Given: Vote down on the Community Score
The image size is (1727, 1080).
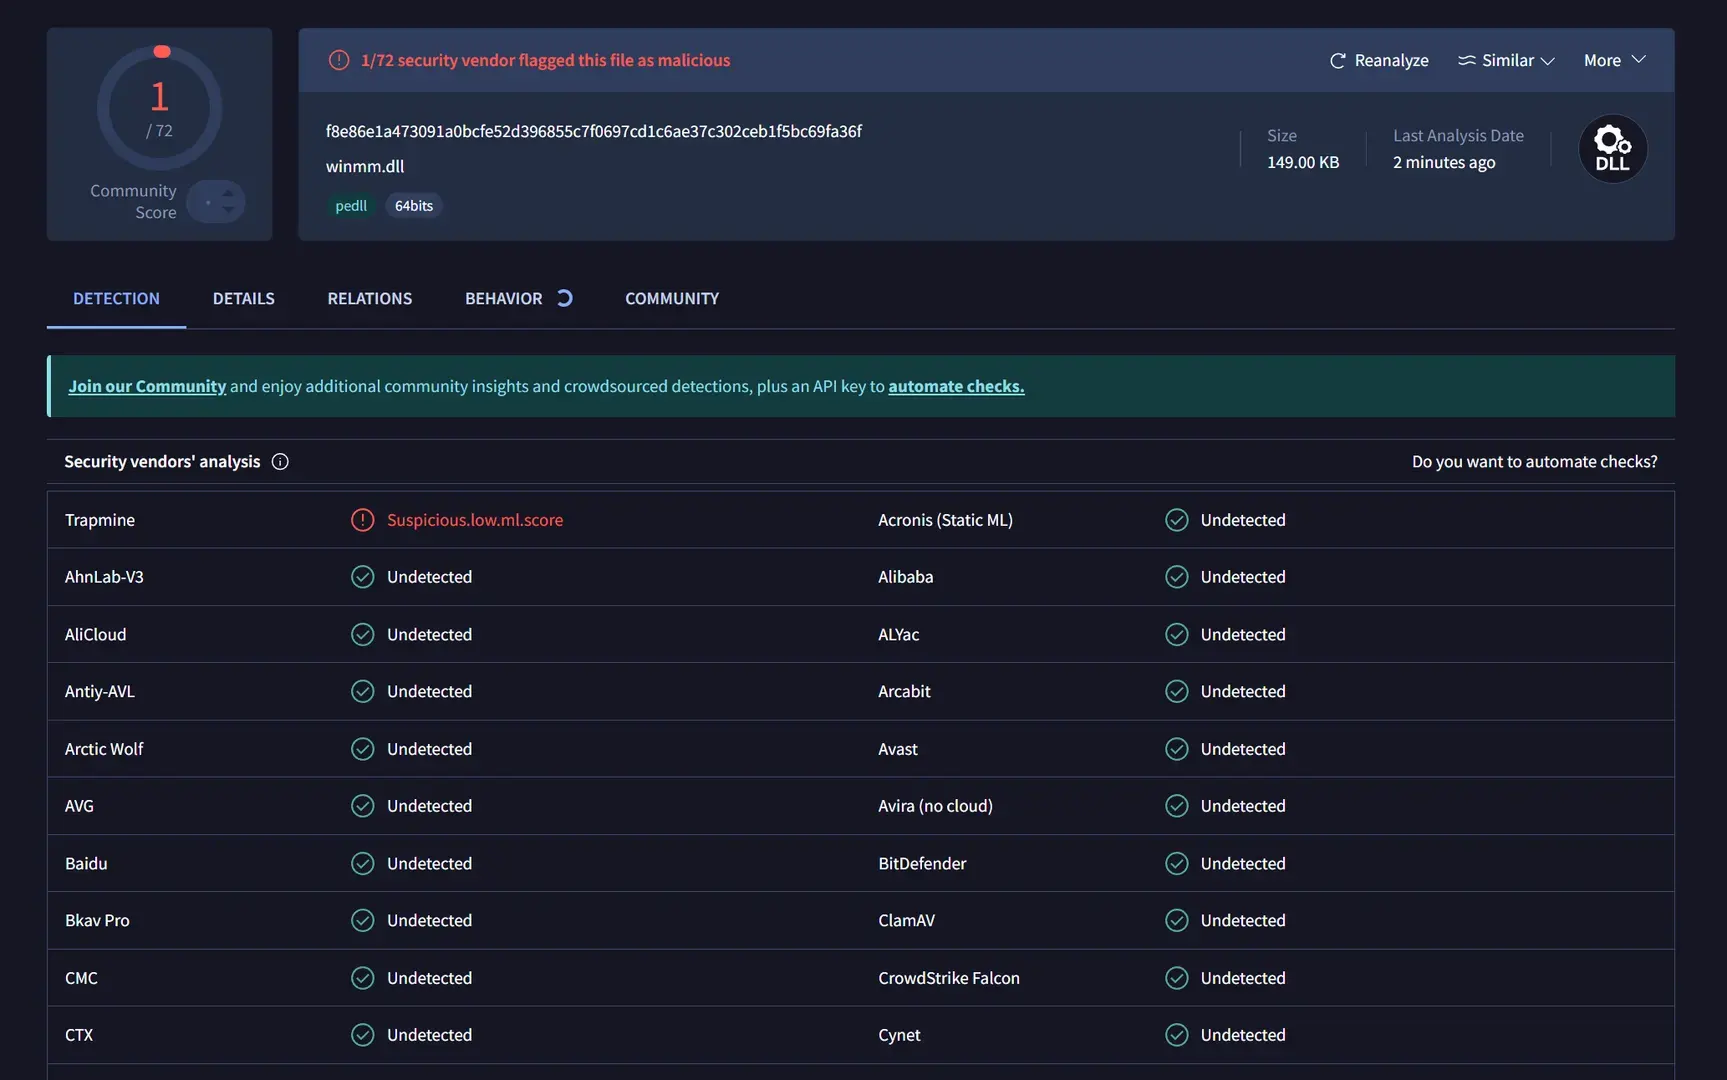Looking at the screenshot, I should click(x=228, y=210).
